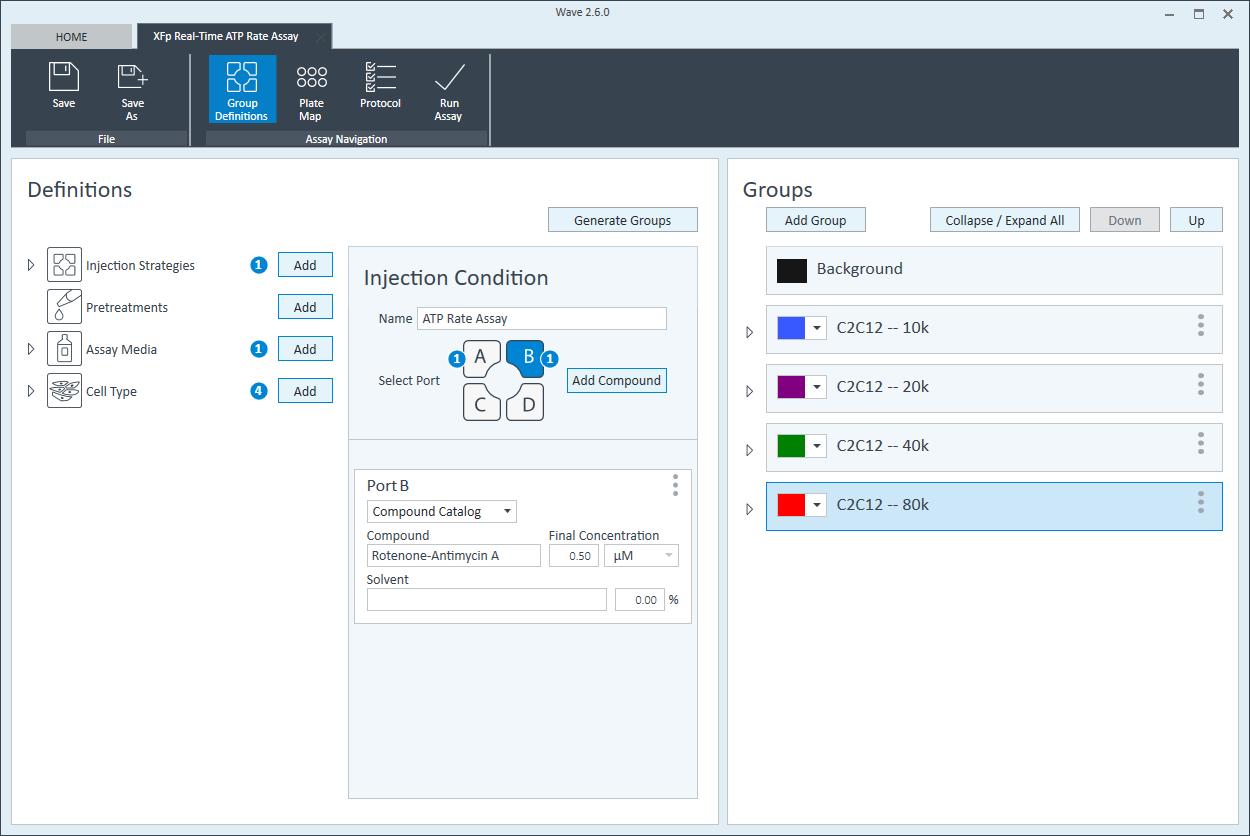The image size is (1250, 836).
Task: Open the Port B options menu dots
Action: point(676,485)
